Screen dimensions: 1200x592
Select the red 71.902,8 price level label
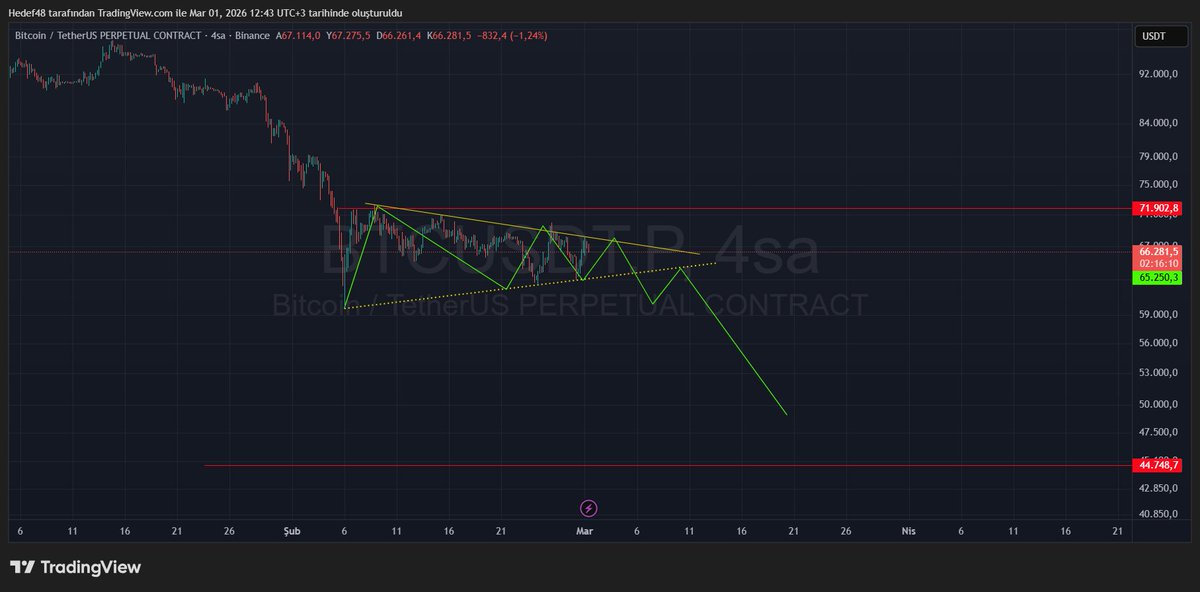pyautogui.click(x=1157, y=208)
